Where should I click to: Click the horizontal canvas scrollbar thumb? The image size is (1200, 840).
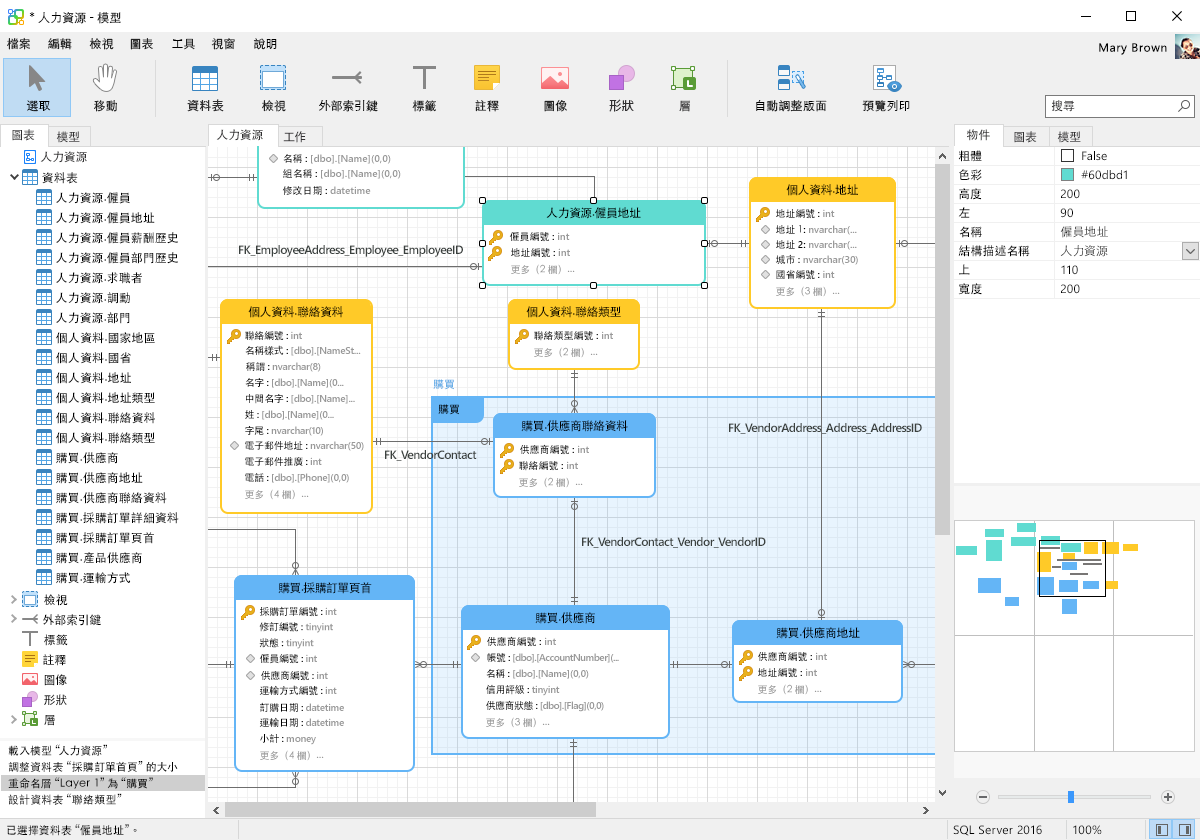410,809
